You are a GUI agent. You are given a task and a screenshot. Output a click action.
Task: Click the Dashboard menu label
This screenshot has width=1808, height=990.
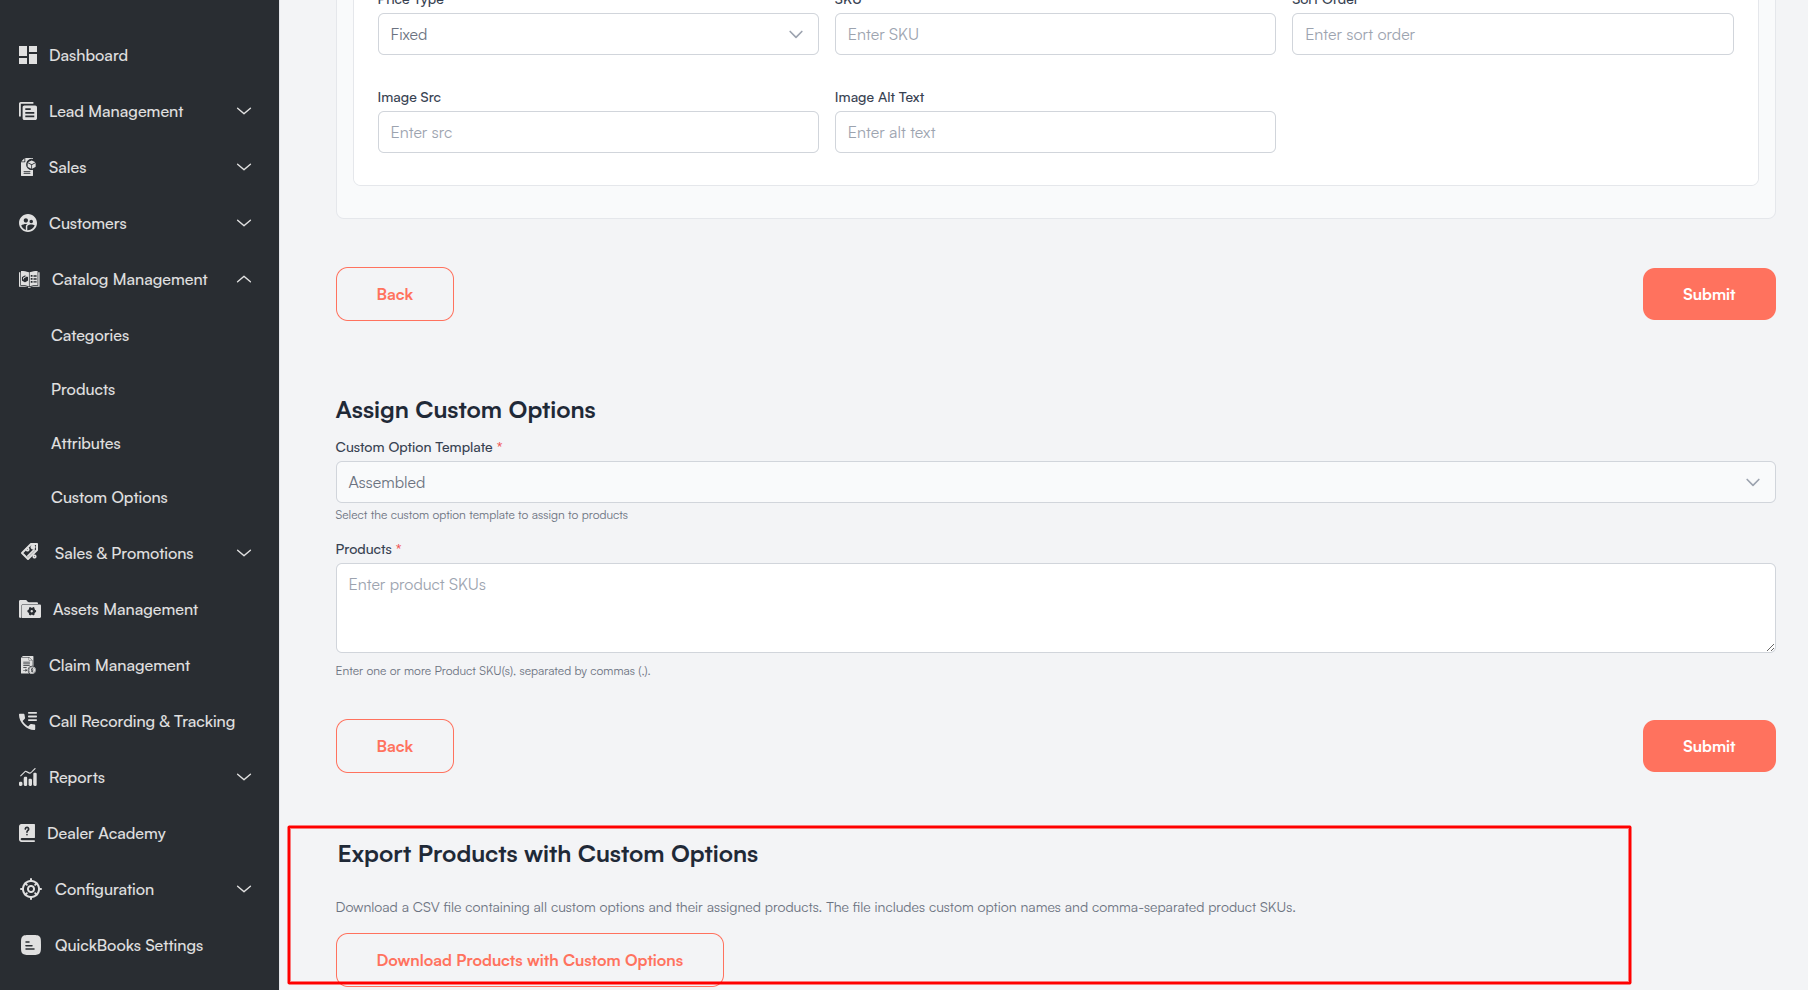pyautogui.click(x=88, y=55)
